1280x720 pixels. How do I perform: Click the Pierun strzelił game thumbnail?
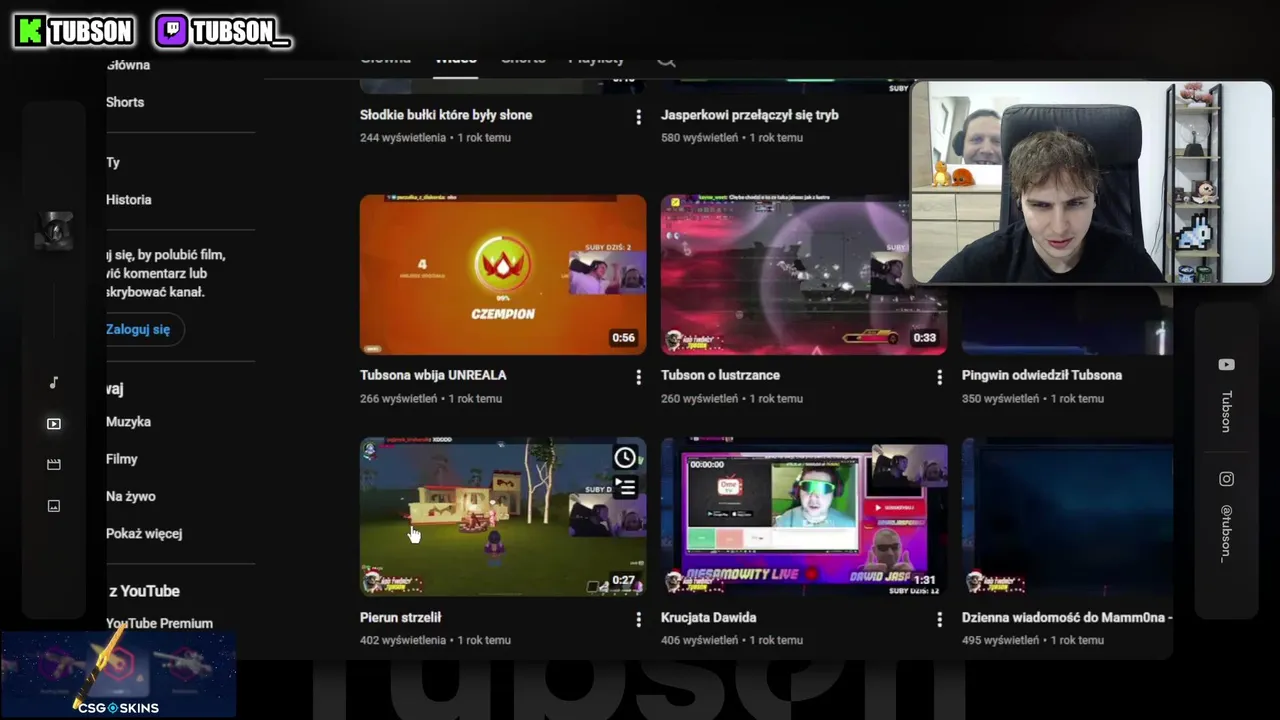click(x=503, y=516)
